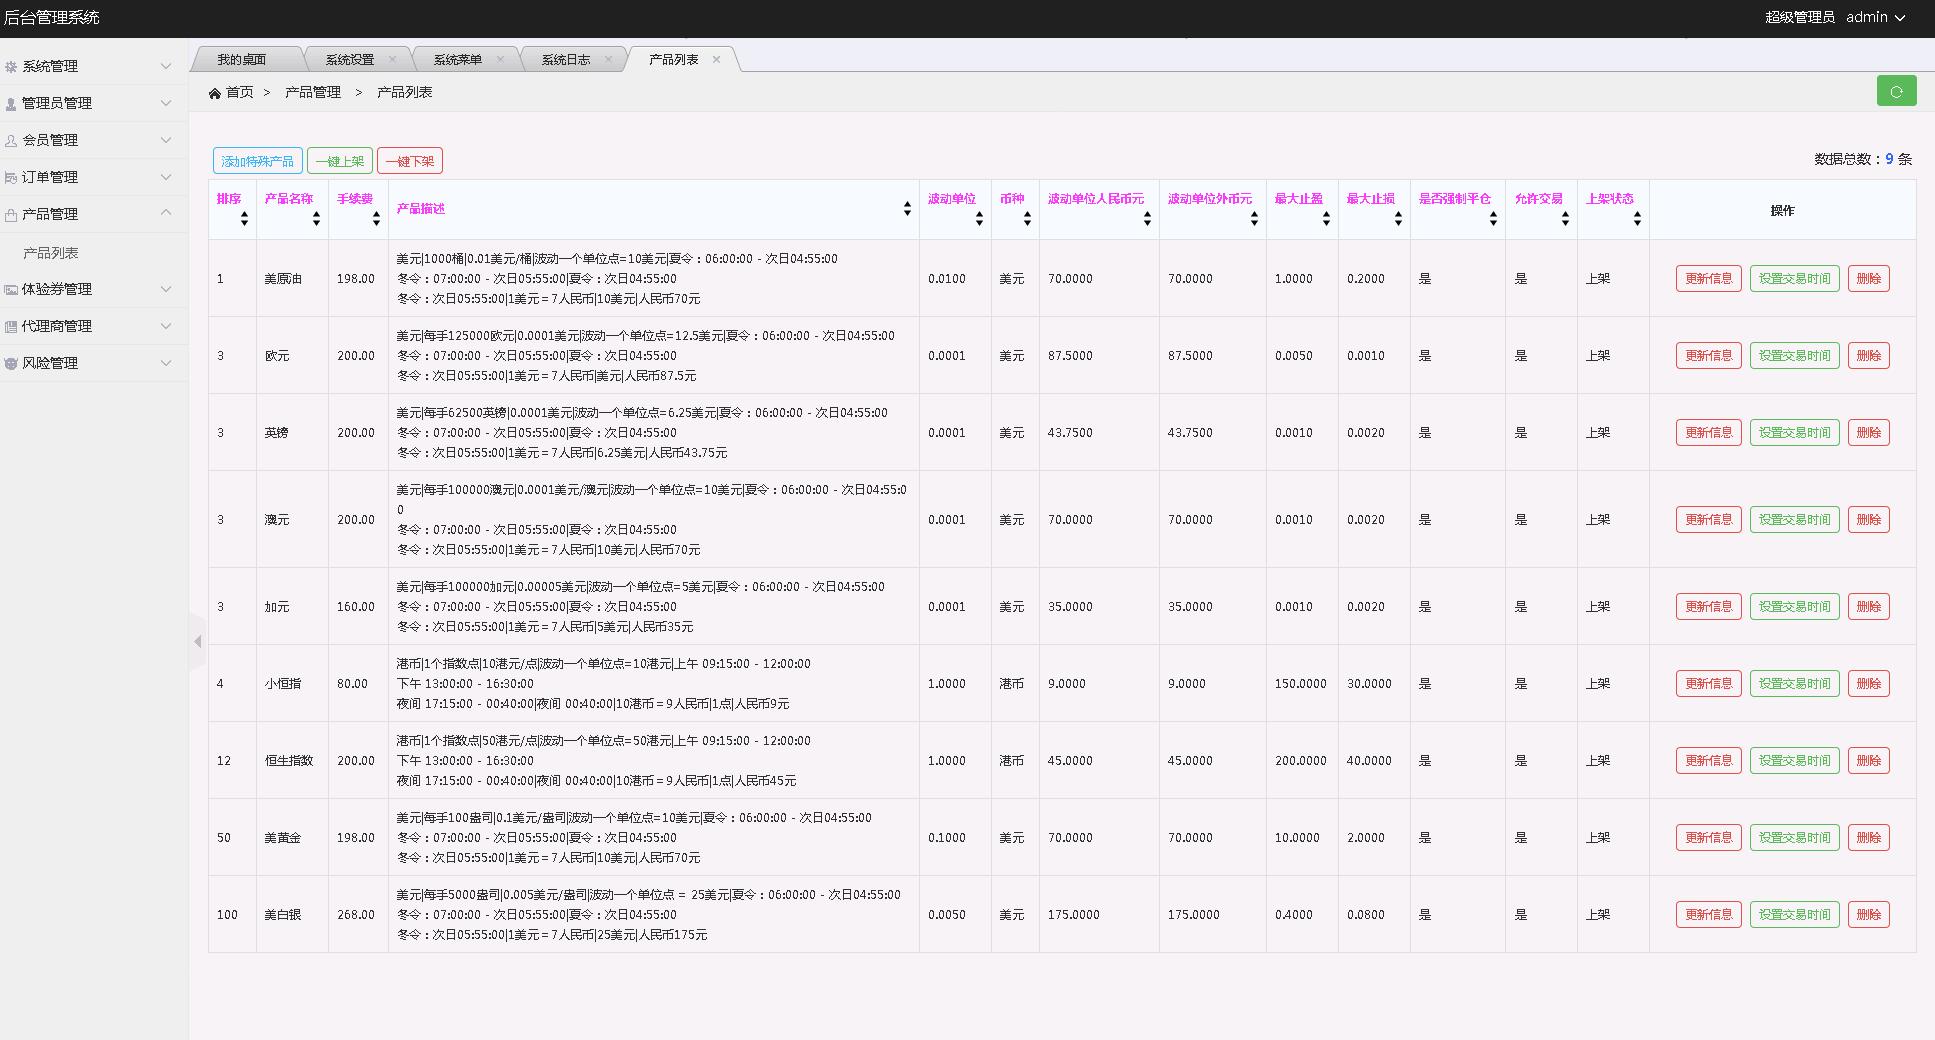This screenshot has height=1040, width=1935.
Task: Click 一键上架 button
Action: click(340, 161)
